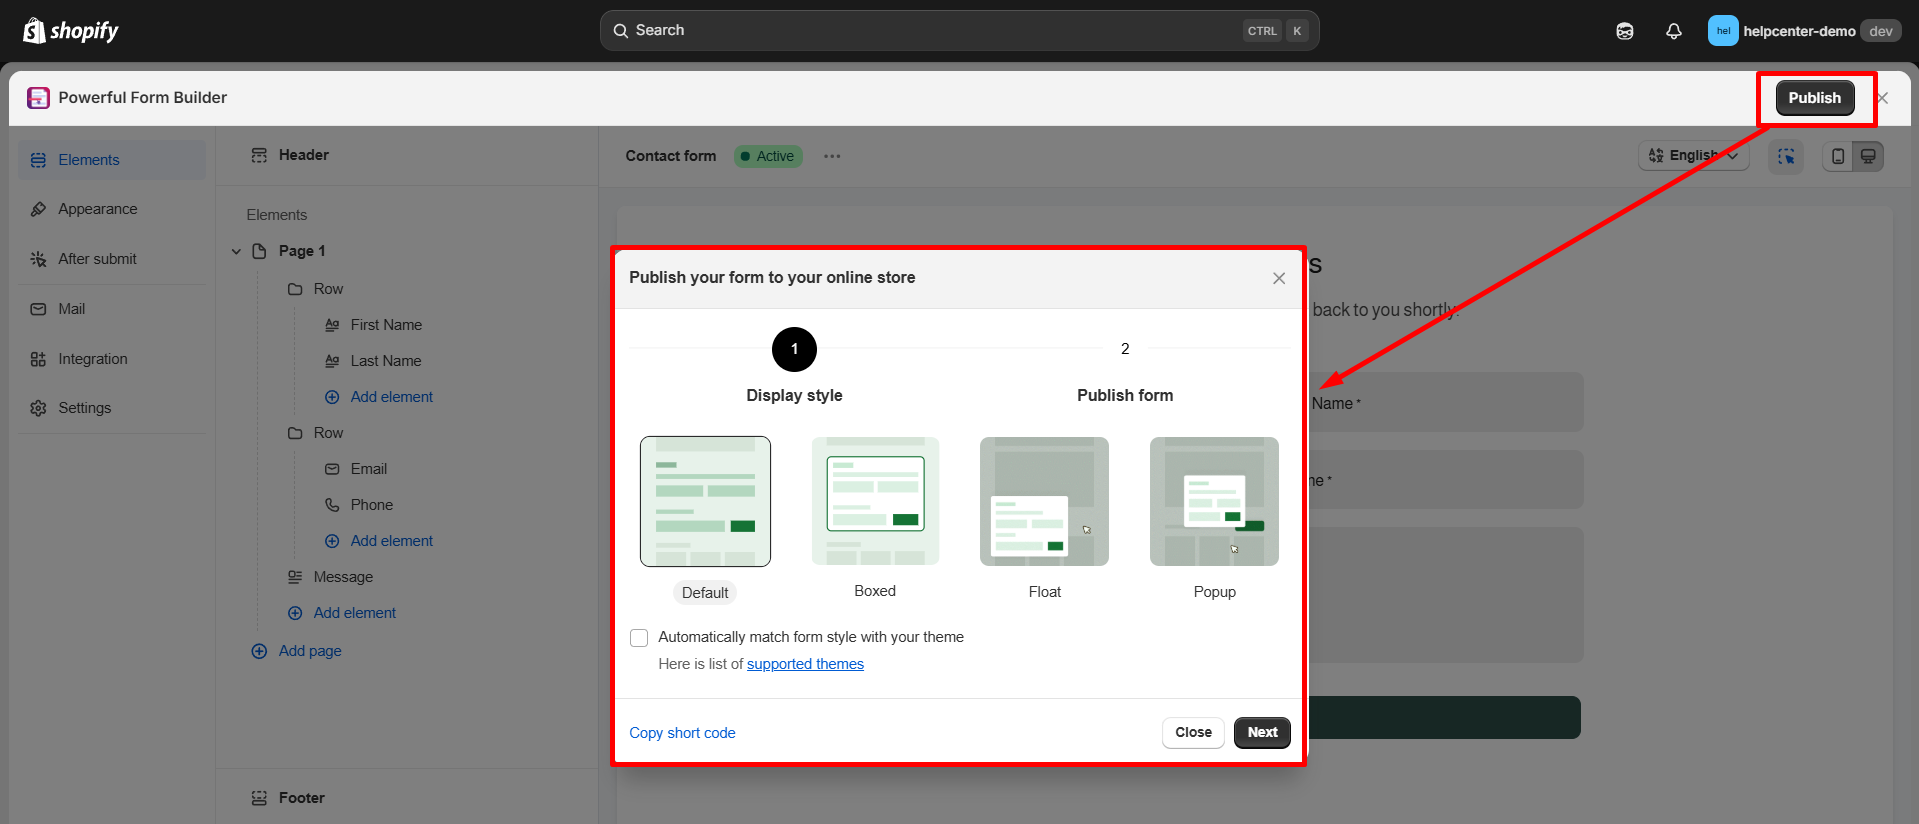Click the element selector cursor icon
This screenshot has height=824, width=1919.
[x=1786, y=156]
